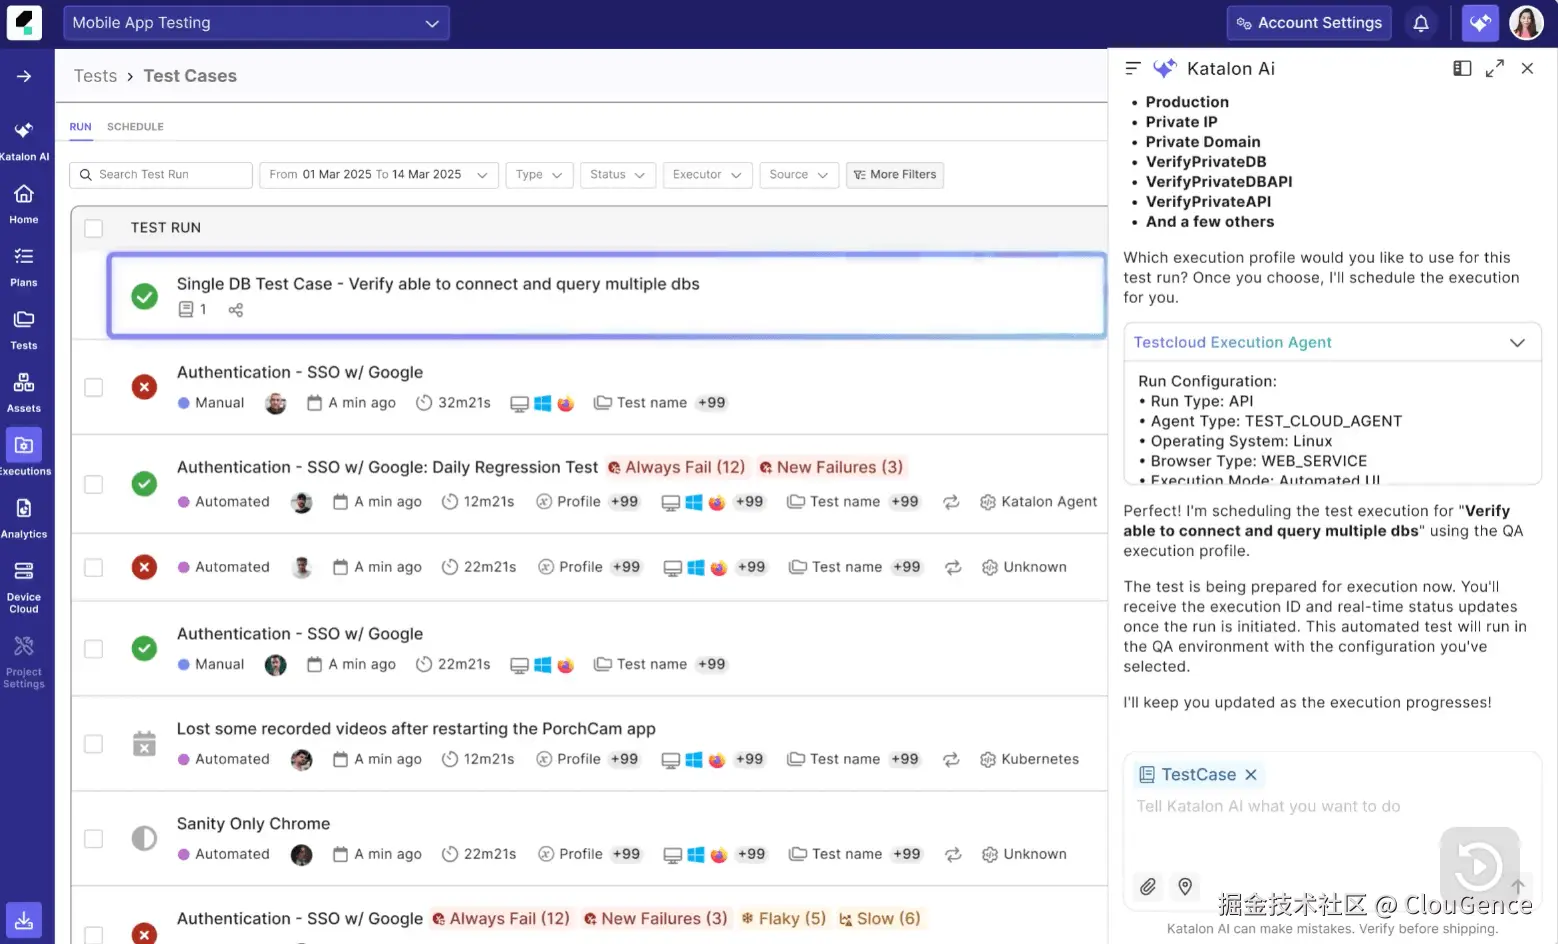Click share icon under Single DB Test Case
The height and width of the screenshot is (944, 1558).
[x=236, y=310]
